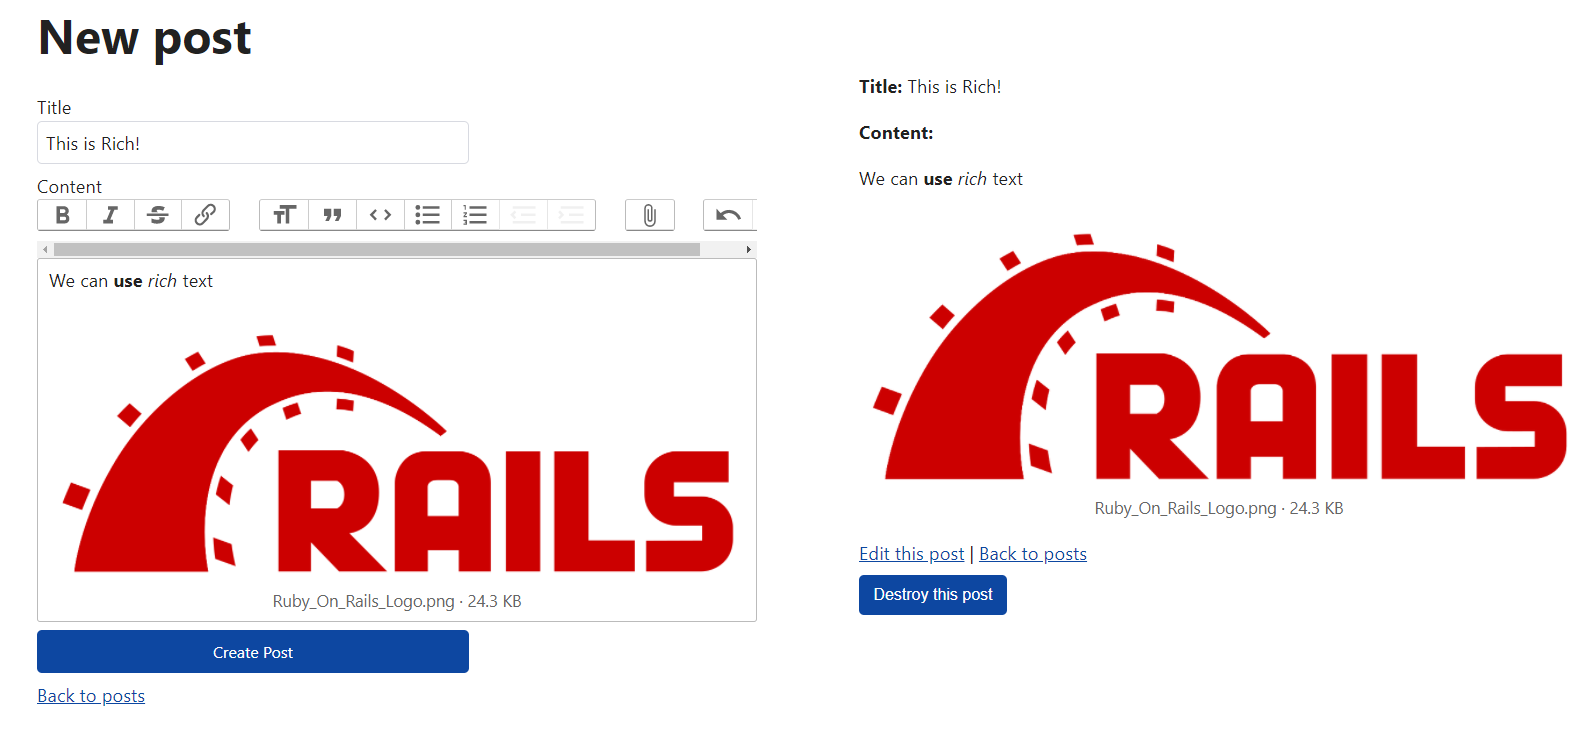
Task: Toggle italic formatting in the editor toolbar
Action: (x=110, y=215)
